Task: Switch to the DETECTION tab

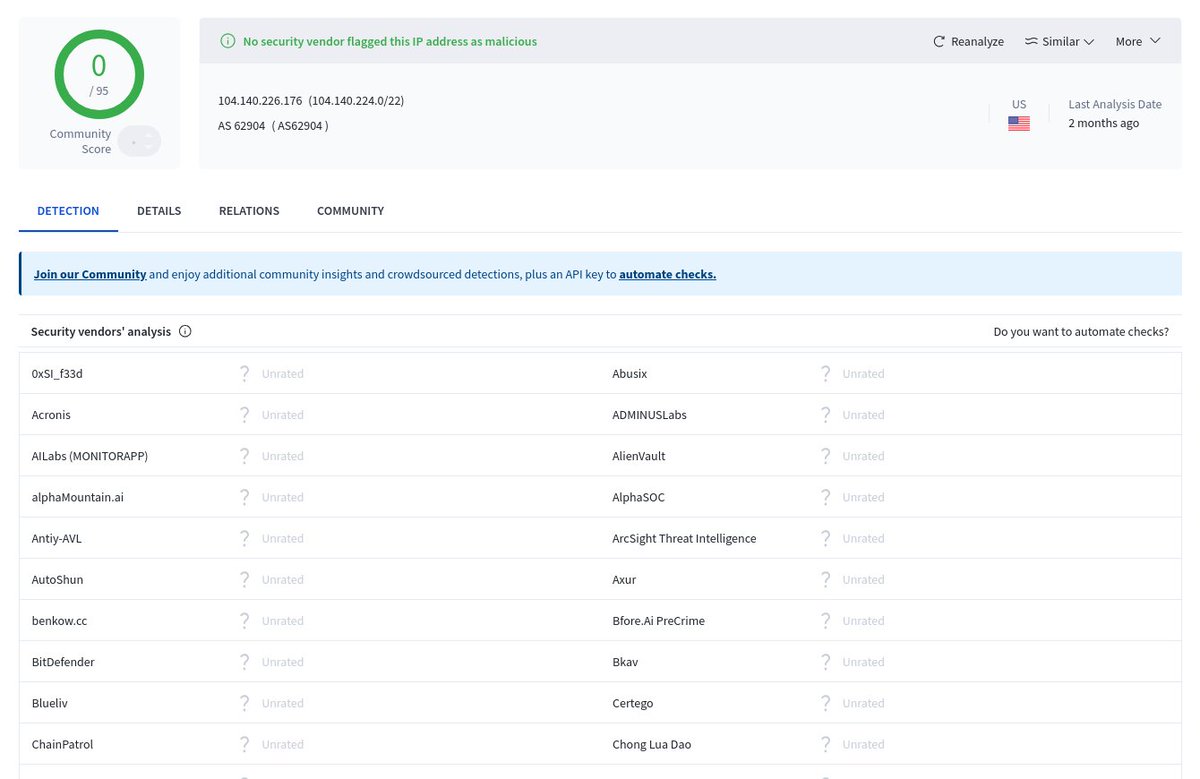Action: tap(68, 211)
